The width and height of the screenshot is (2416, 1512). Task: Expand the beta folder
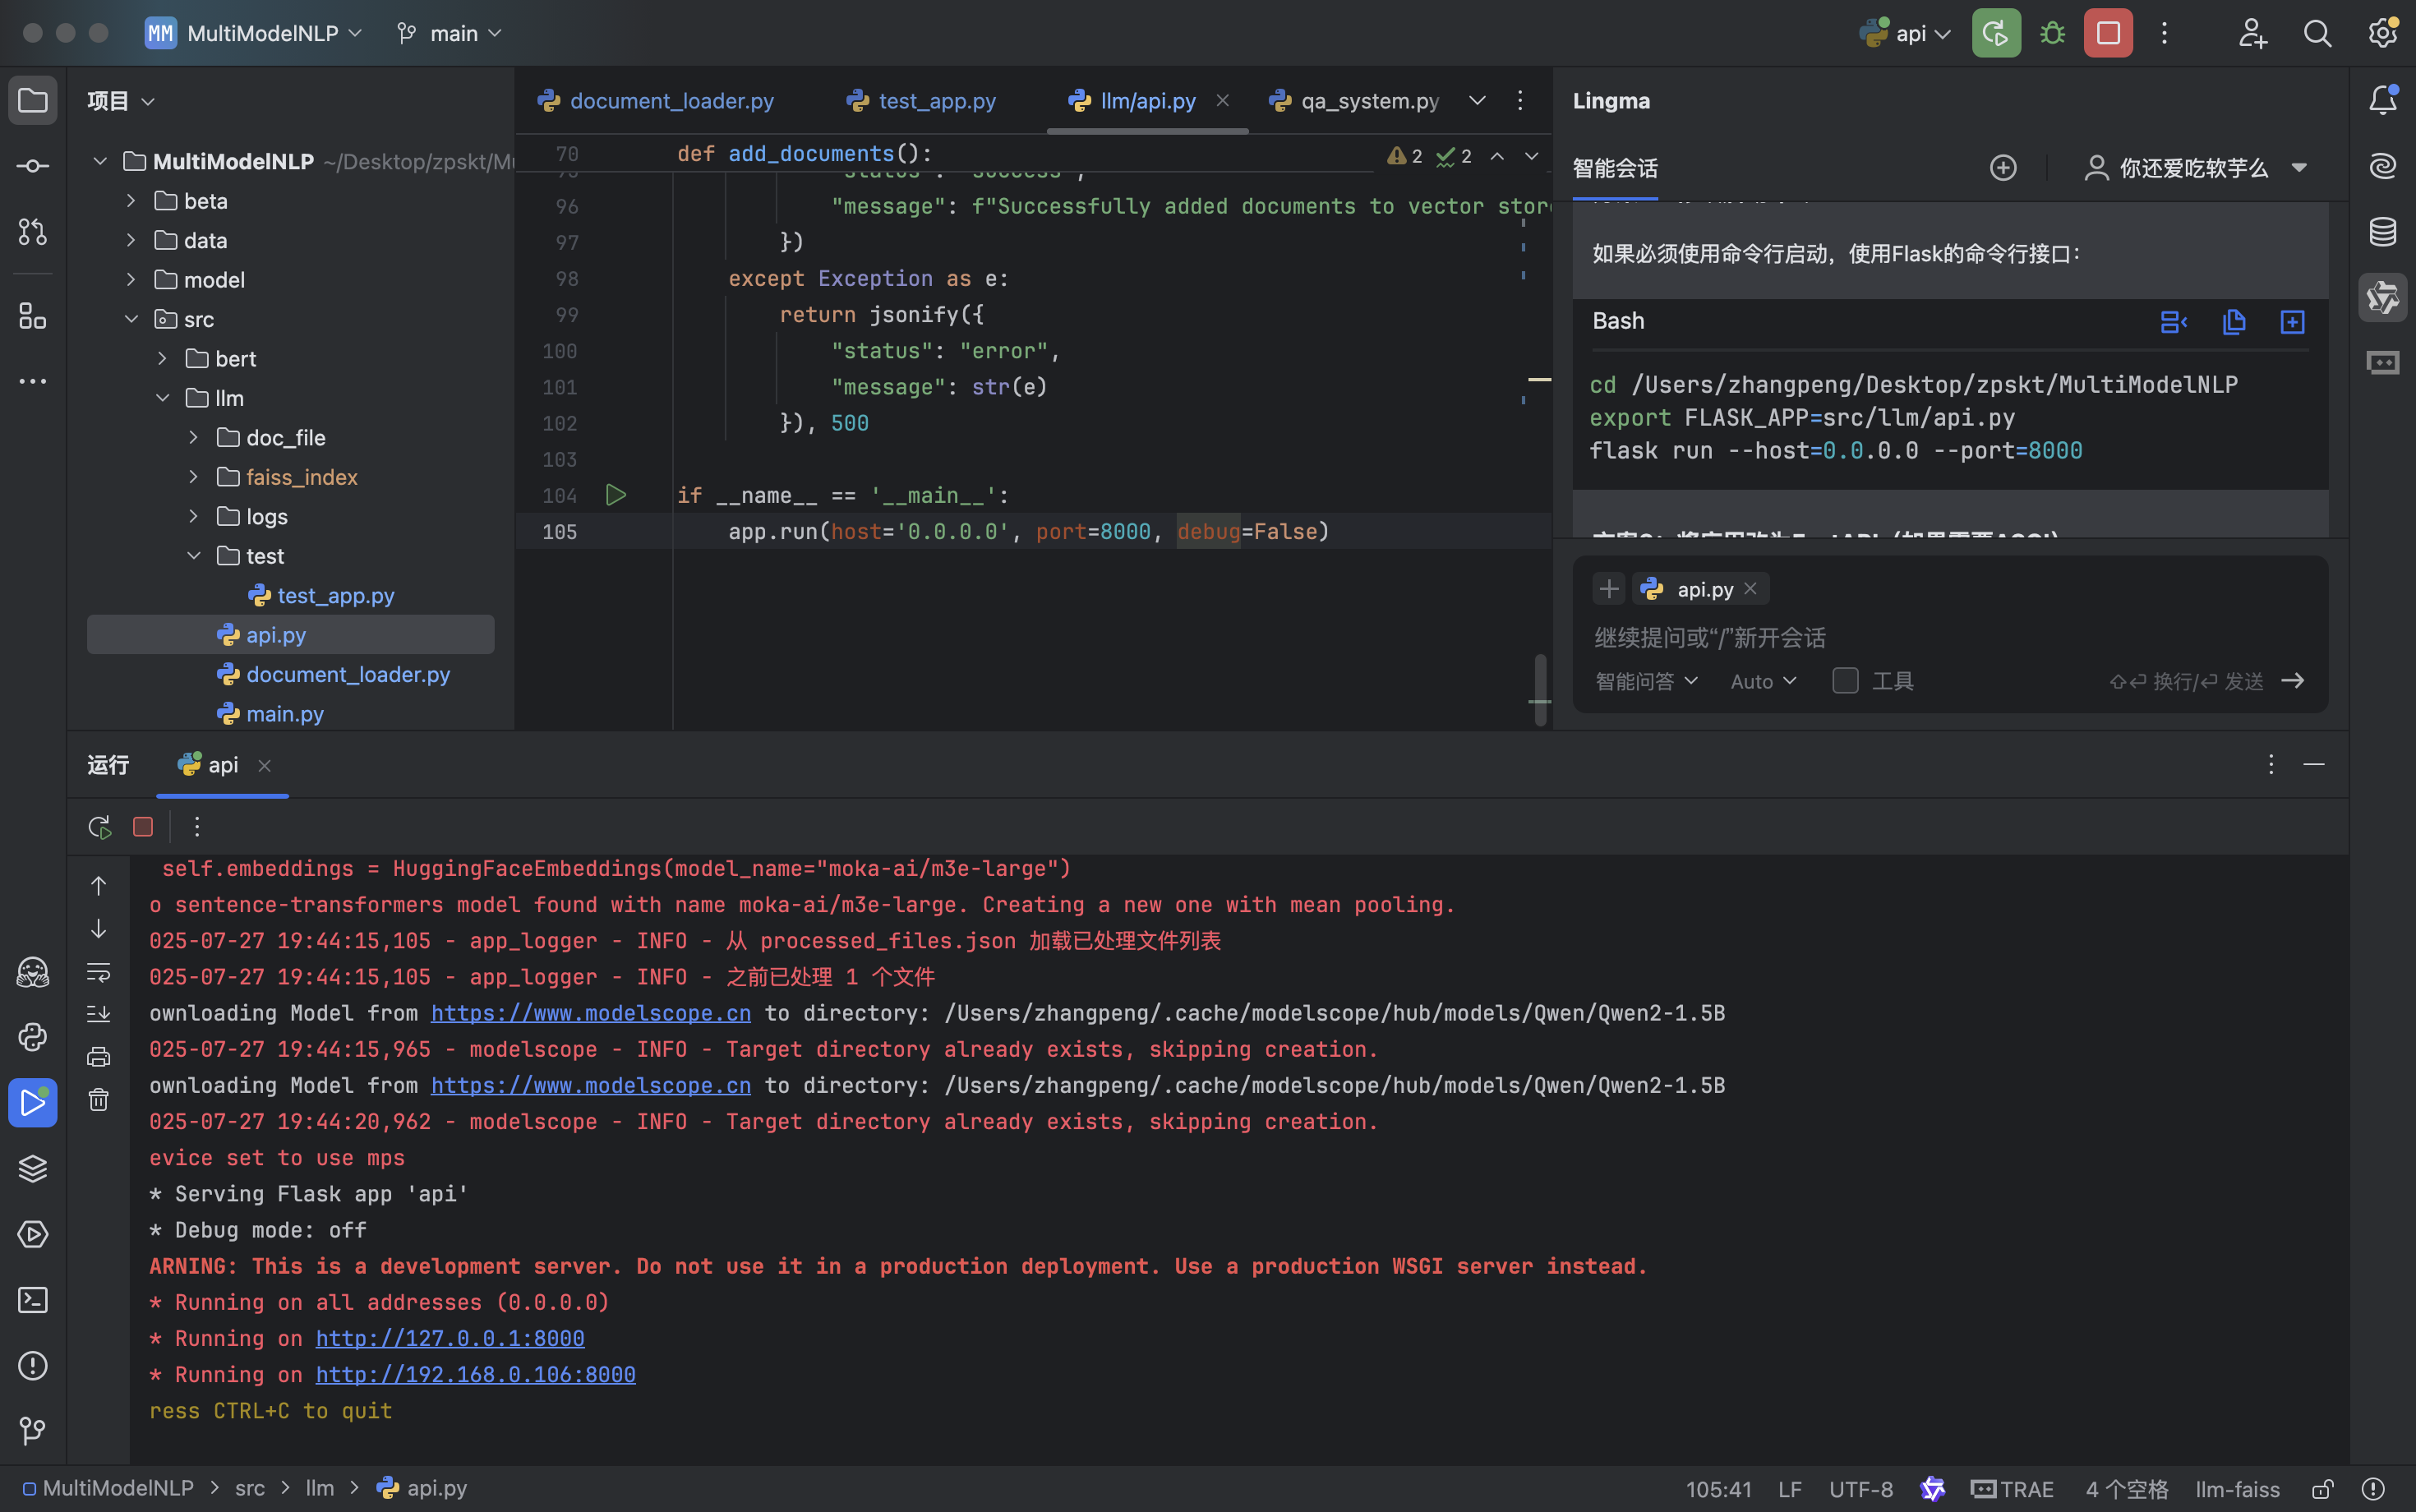coord(131,201)
